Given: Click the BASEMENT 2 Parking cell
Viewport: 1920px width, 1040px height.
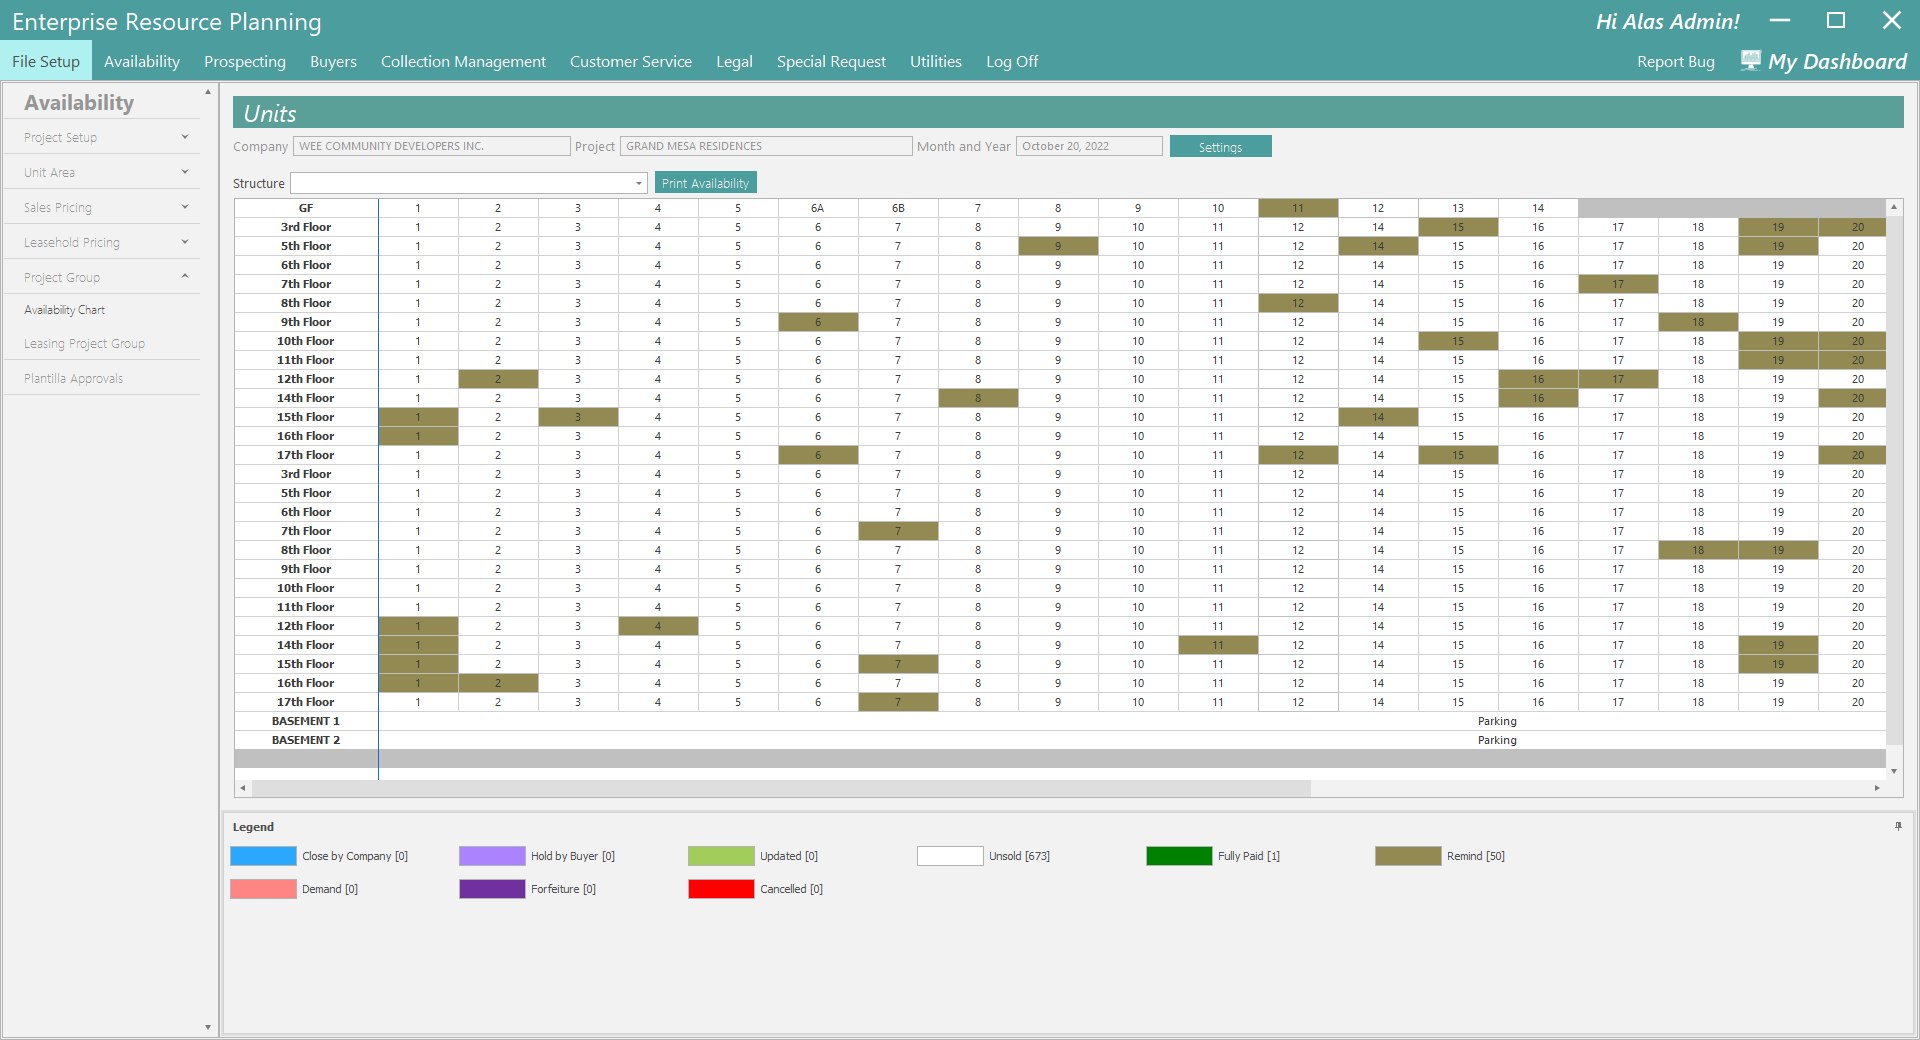Looking at the screenshot, I should 1132,740.
